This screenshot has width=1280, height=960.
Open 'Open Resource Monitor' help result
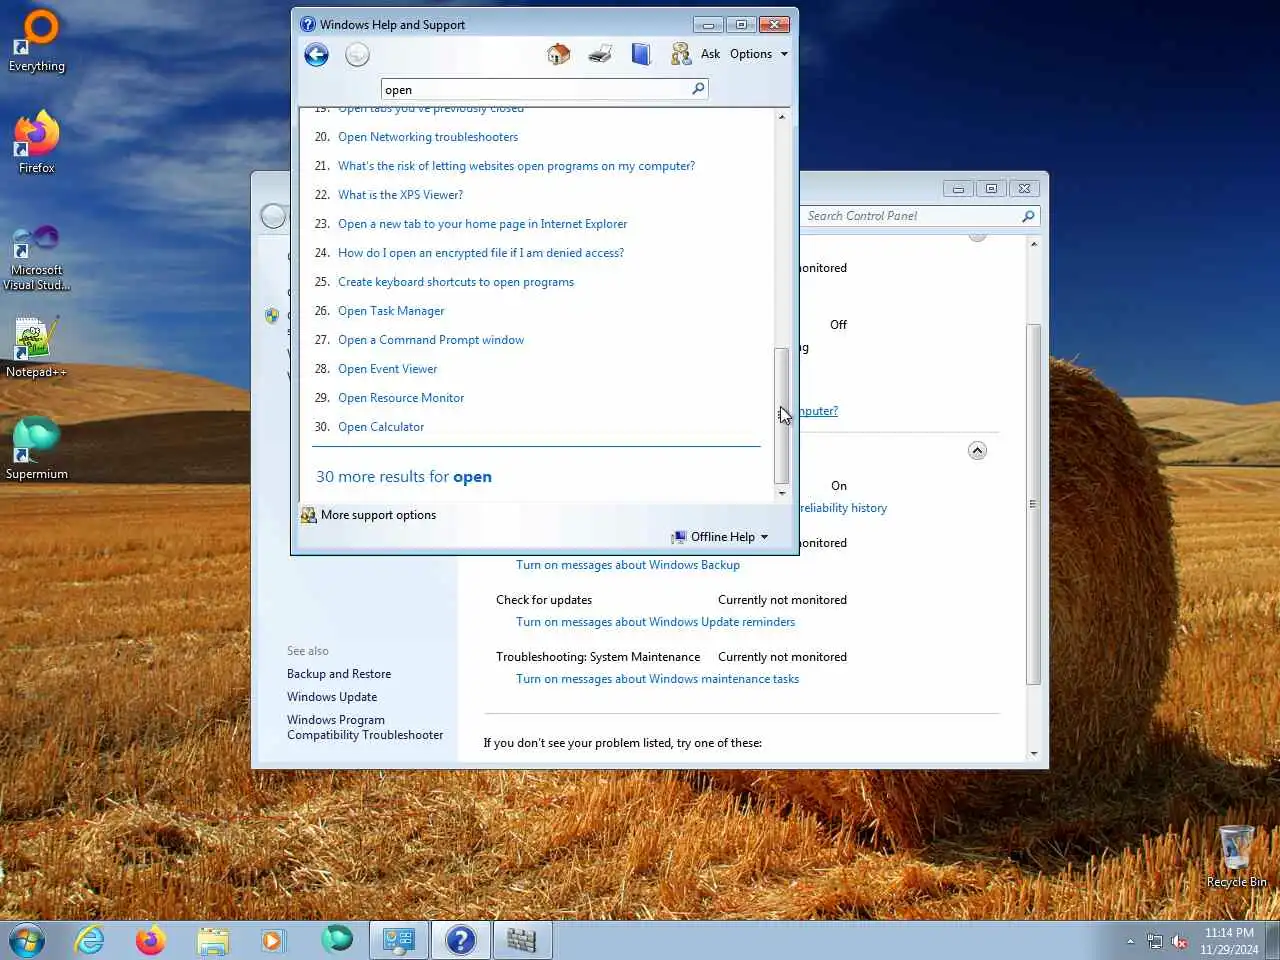click(401, 398)
